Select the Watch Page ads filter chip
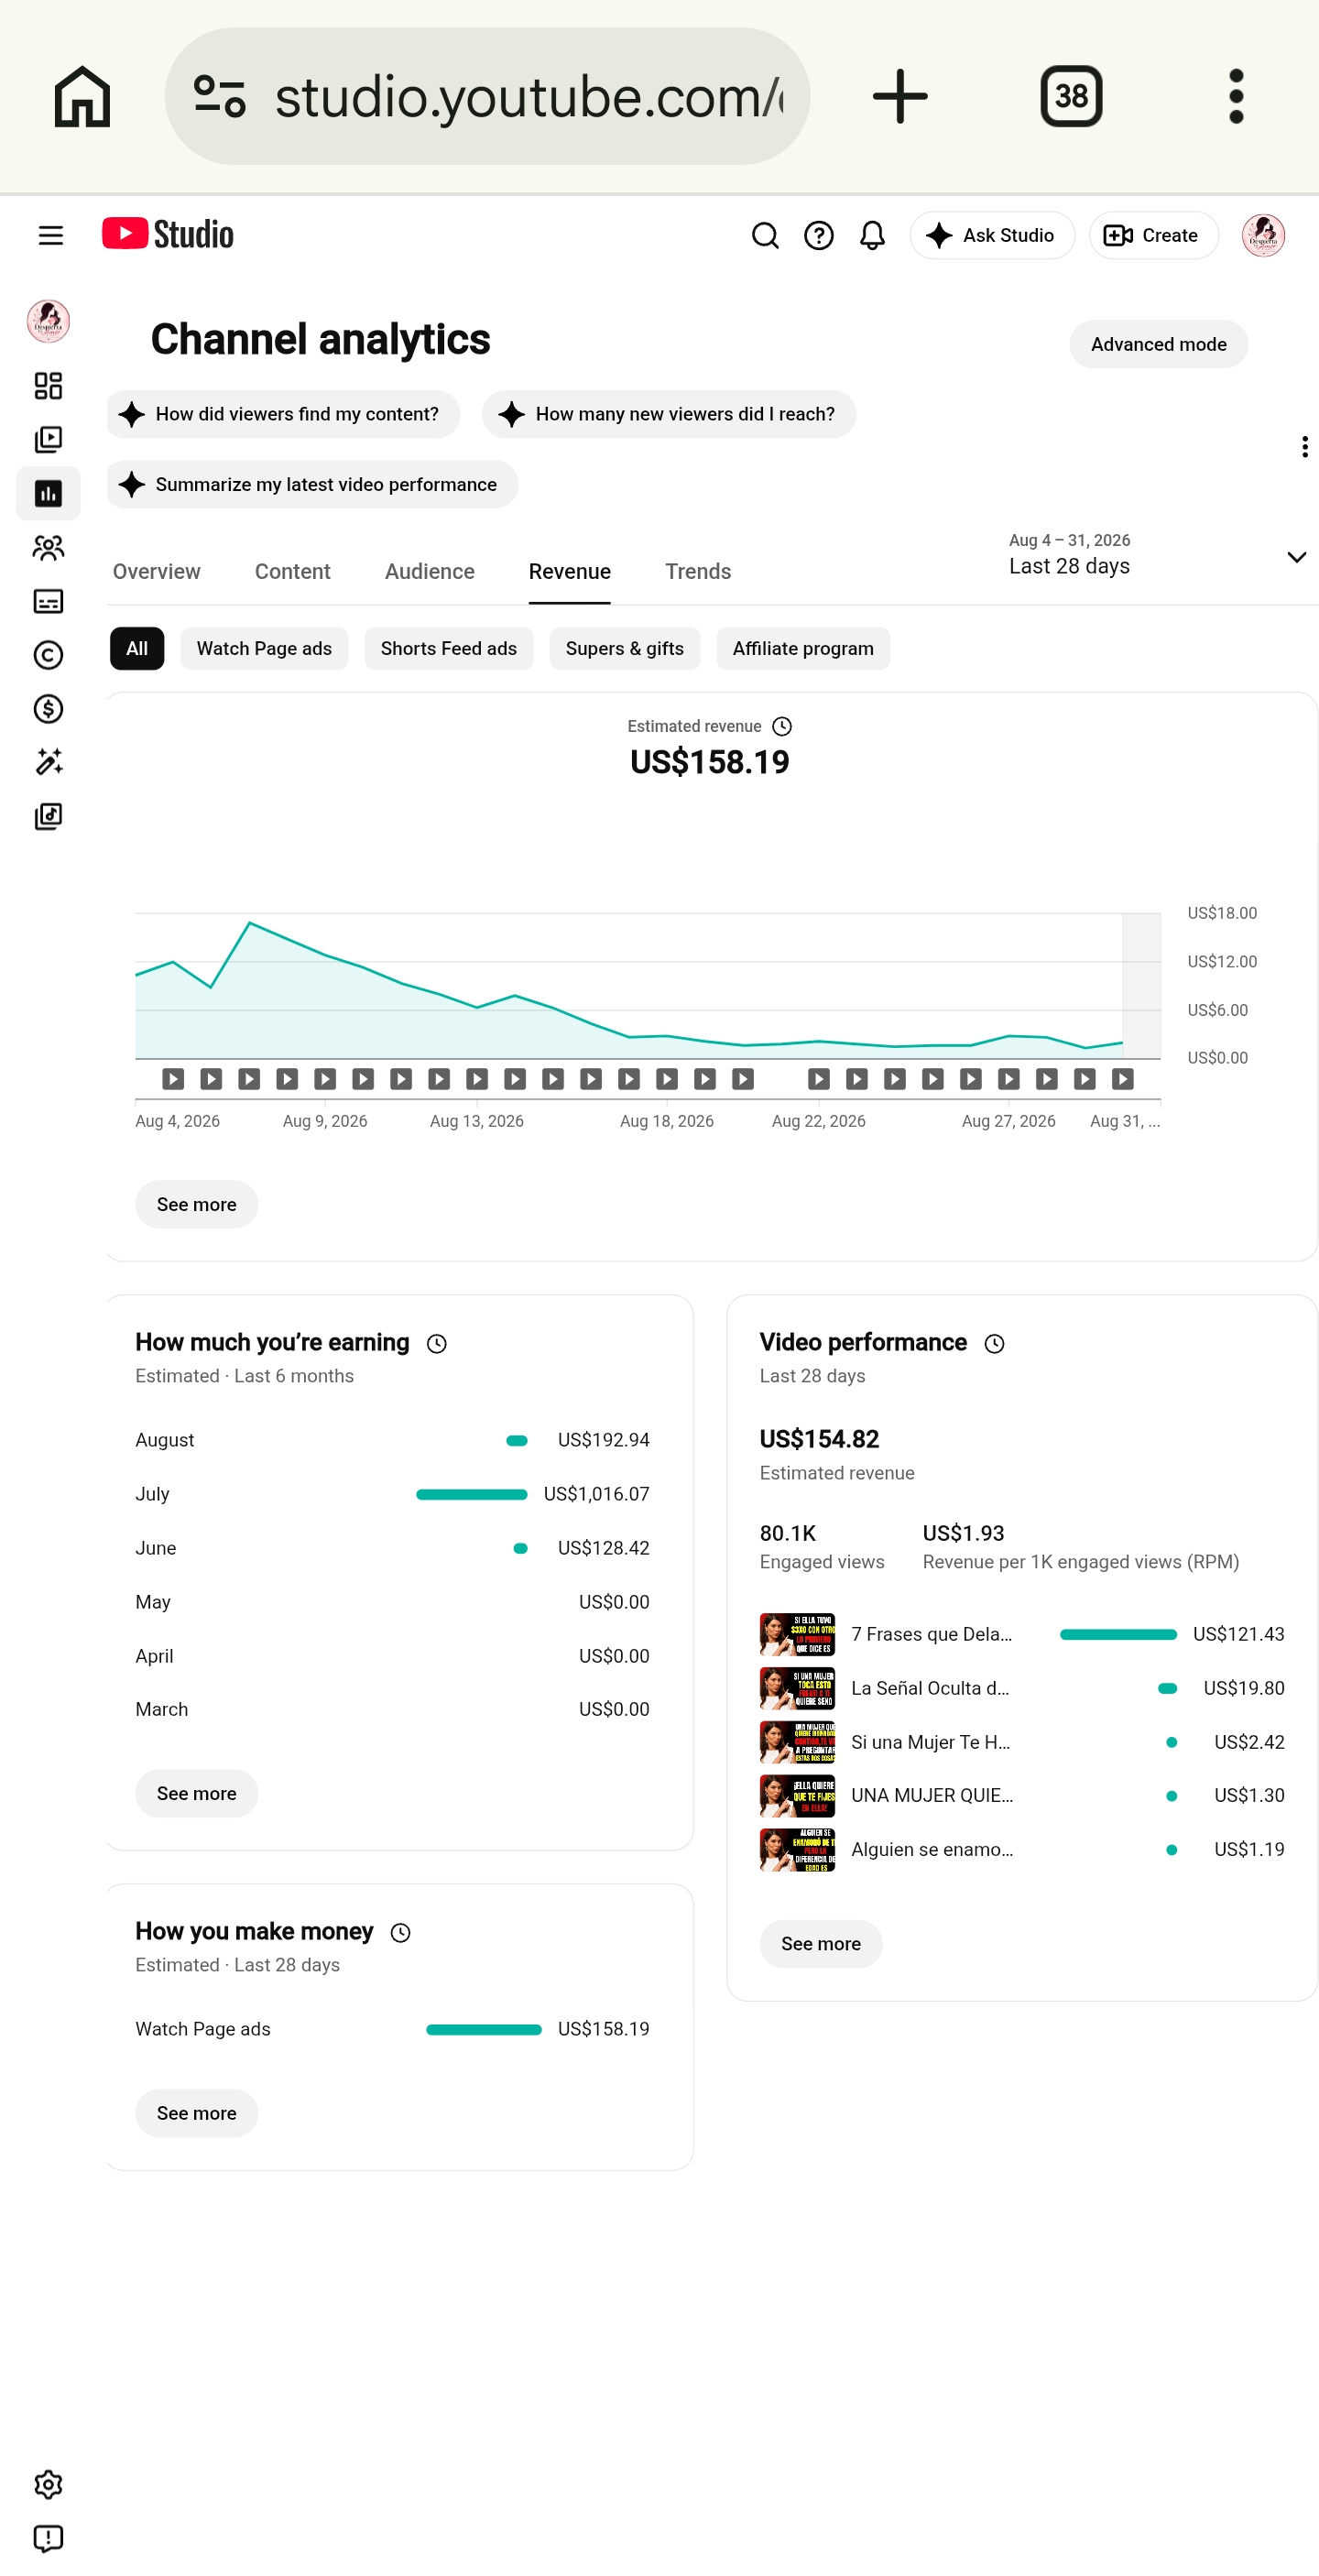 [264, 648]
